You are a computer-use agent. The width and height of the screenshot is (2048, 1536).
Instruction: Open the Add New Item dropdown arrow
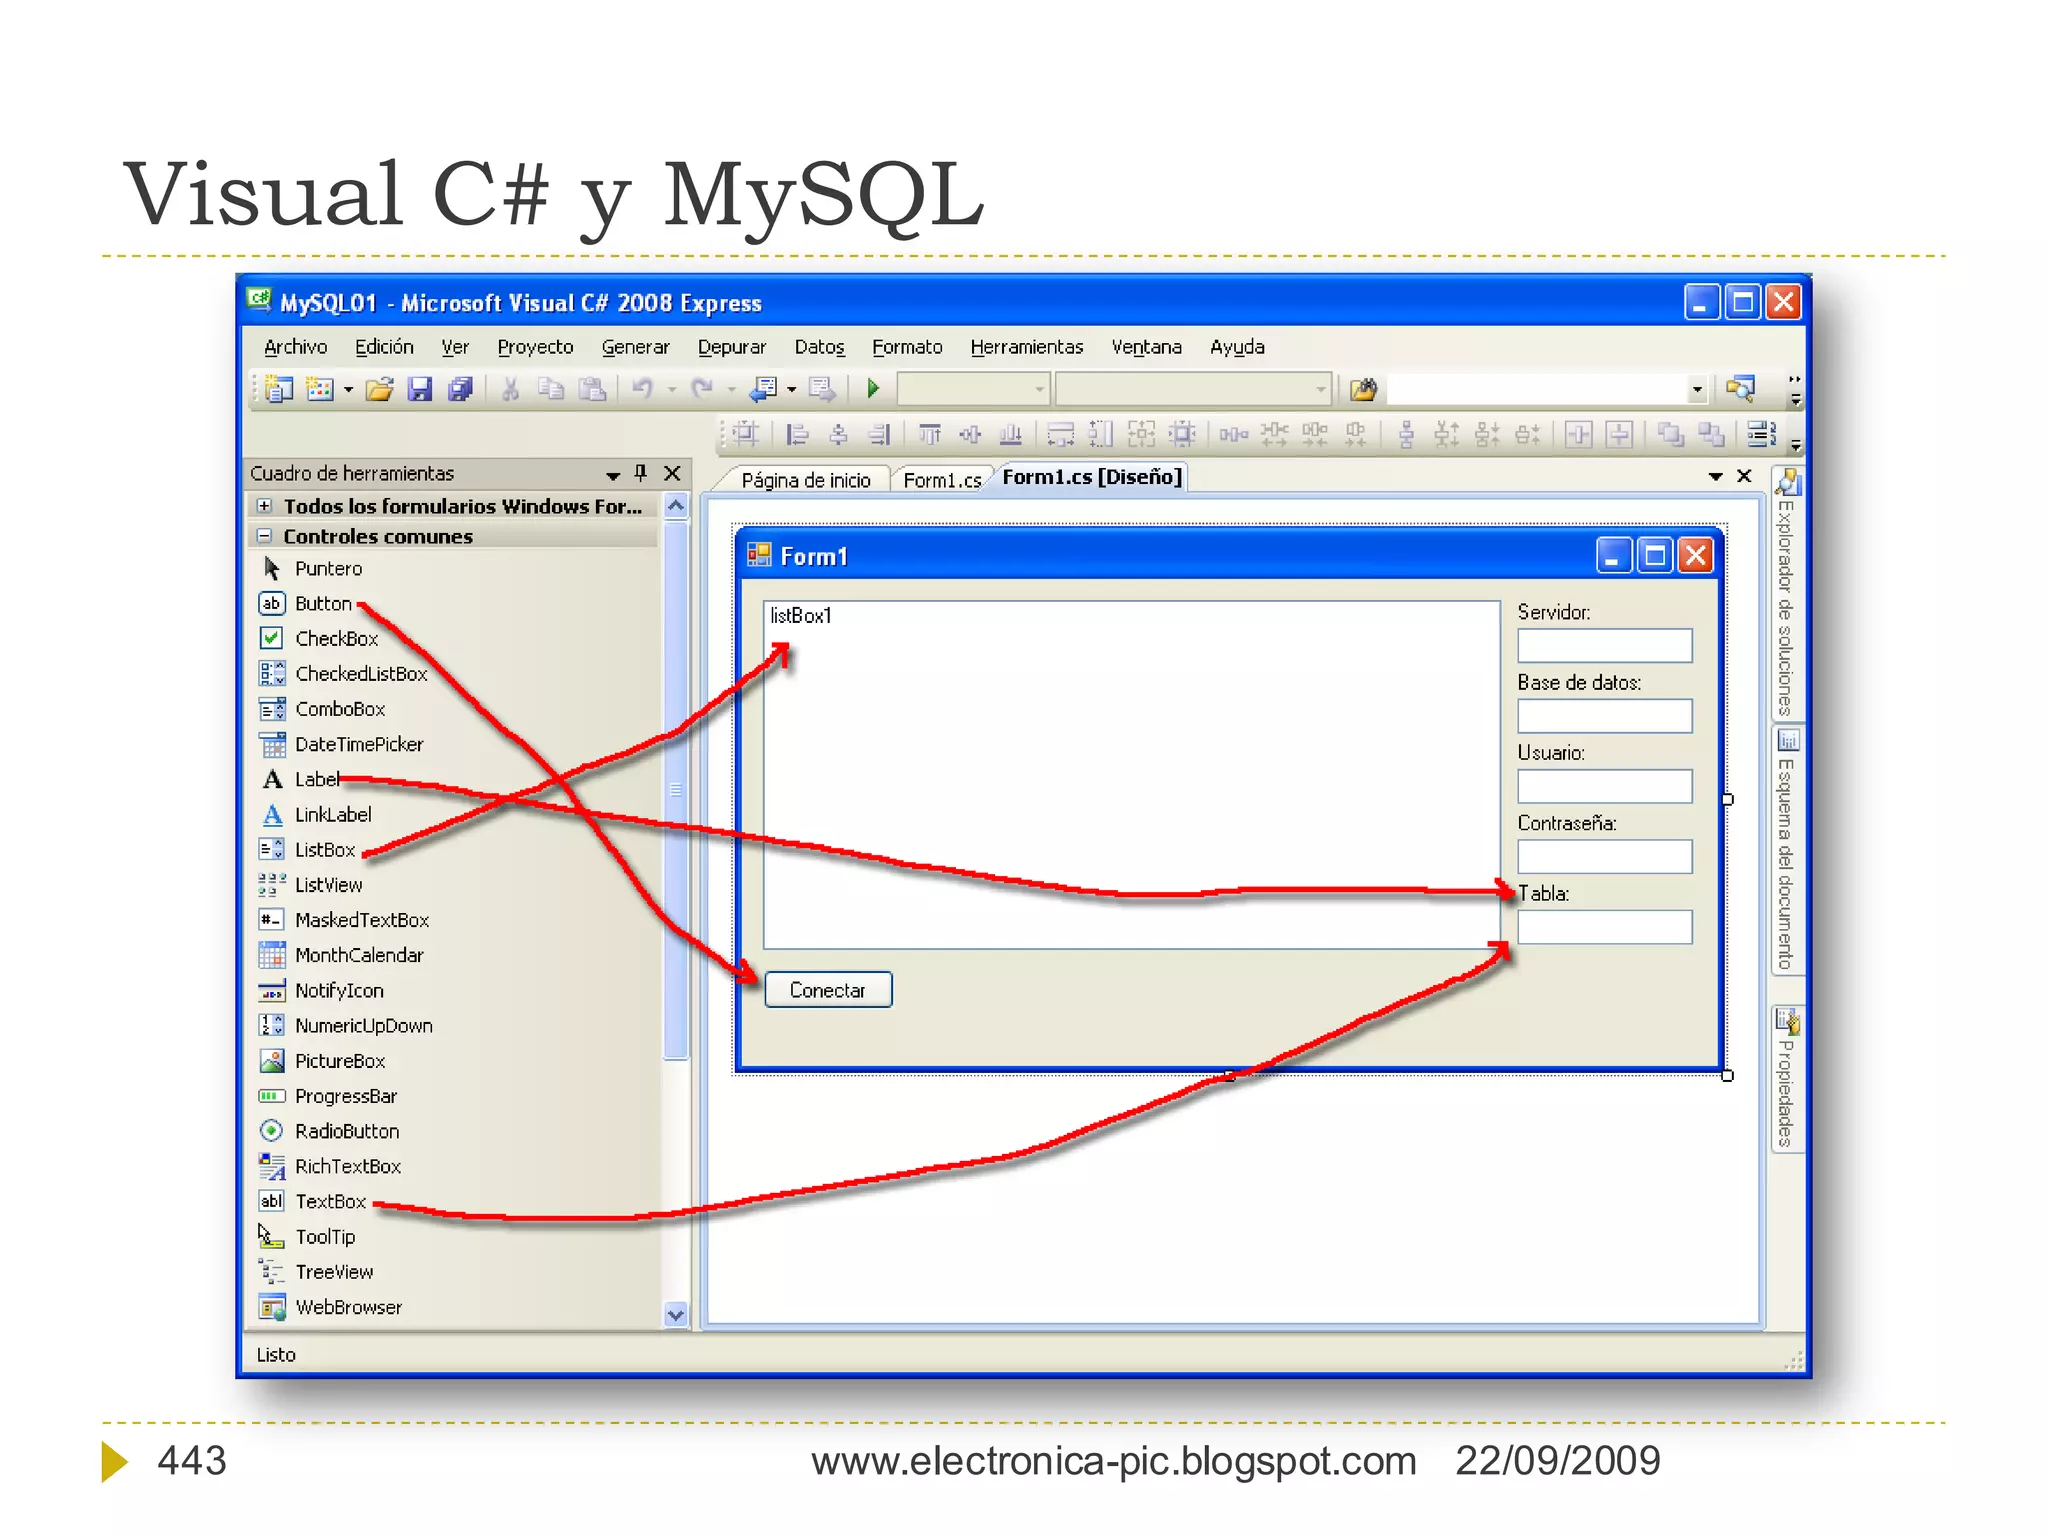pos(348,390)
